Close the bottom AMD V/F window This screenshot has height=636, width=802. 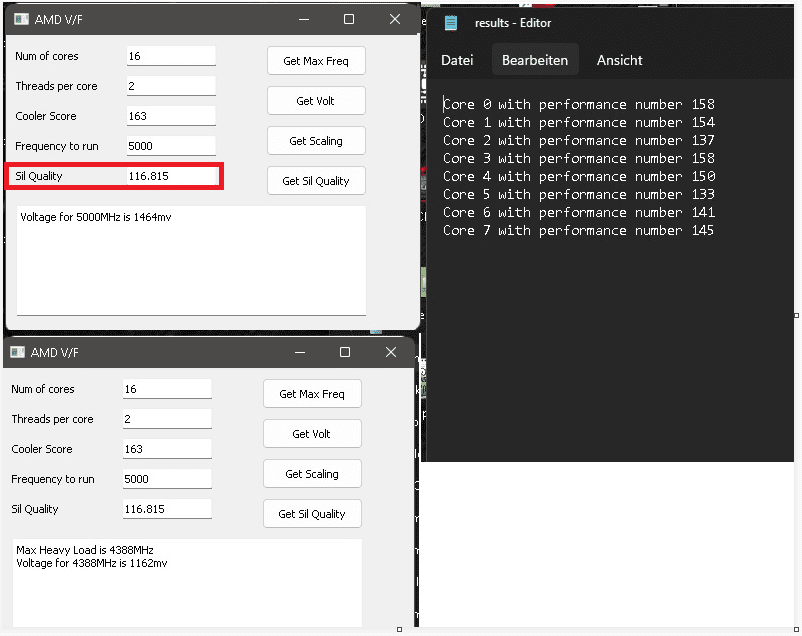click(x=391, y=352)
